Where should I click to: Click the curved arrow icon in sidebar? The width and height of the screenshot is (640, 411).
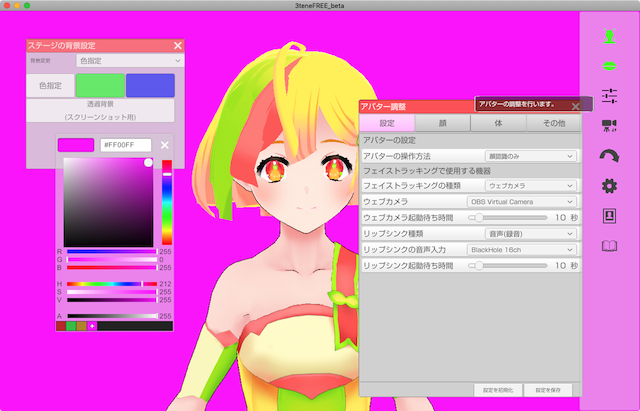609,156
